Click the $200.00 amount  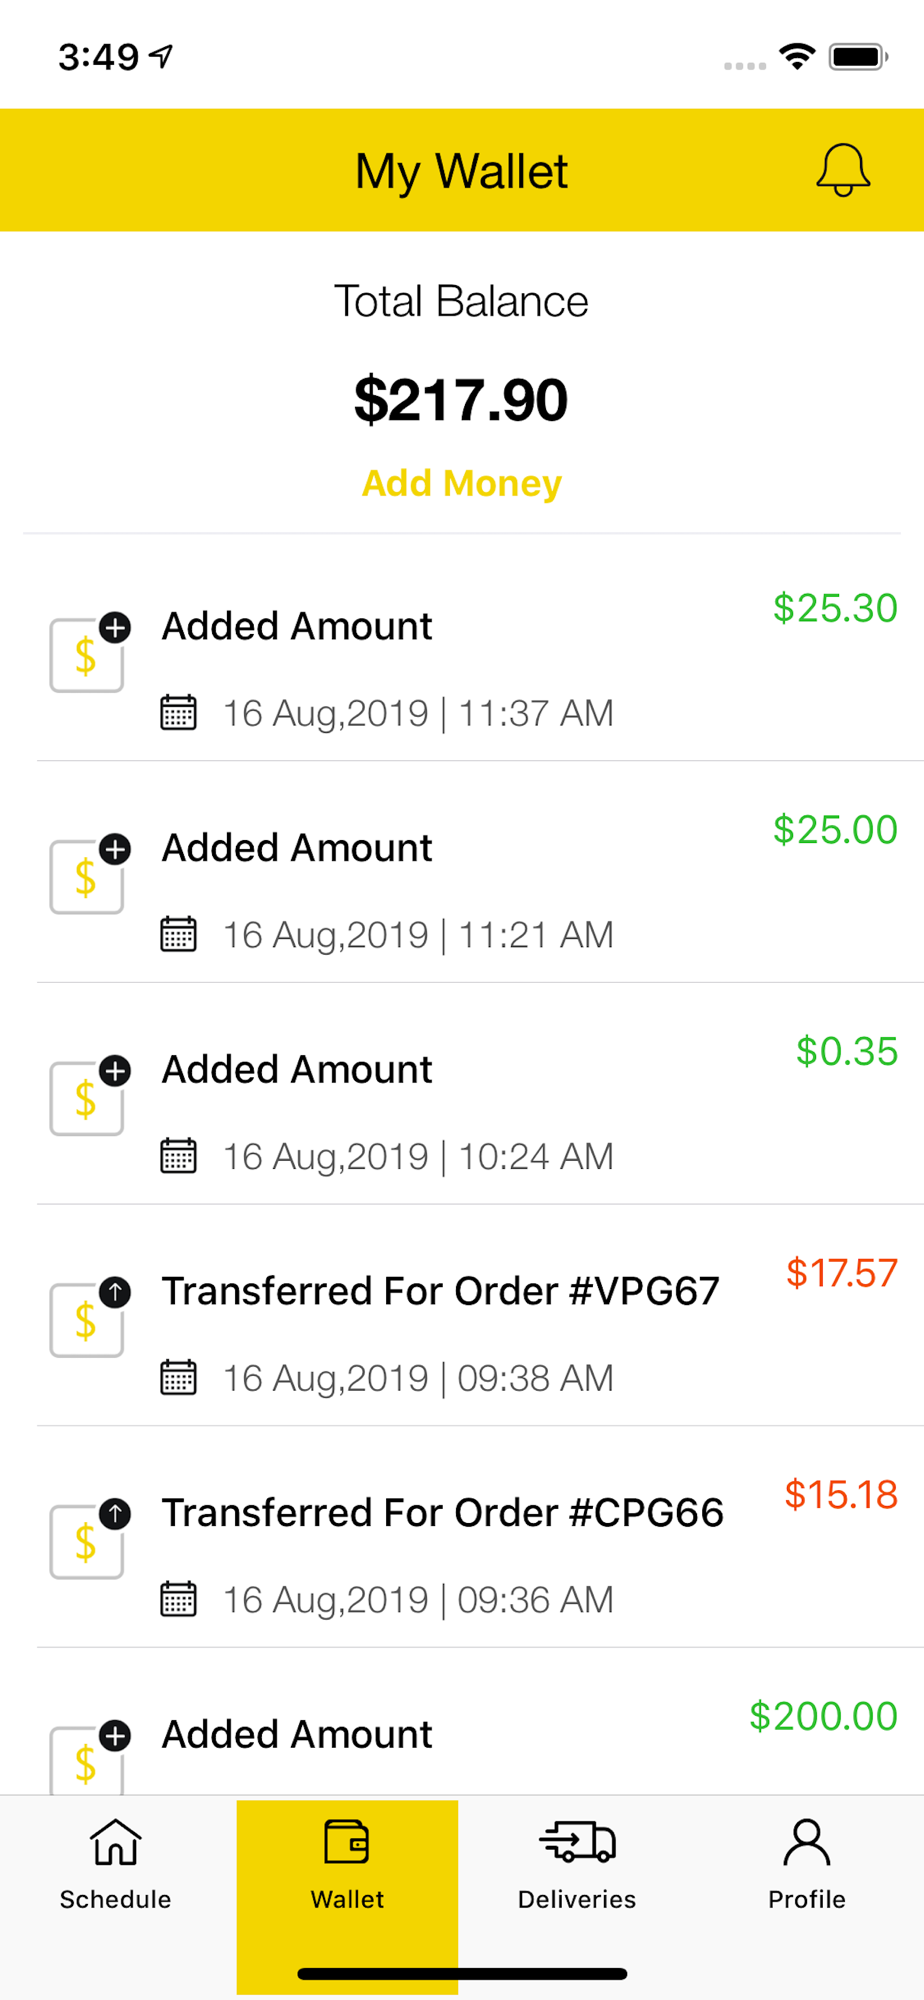pos(823,1716)
